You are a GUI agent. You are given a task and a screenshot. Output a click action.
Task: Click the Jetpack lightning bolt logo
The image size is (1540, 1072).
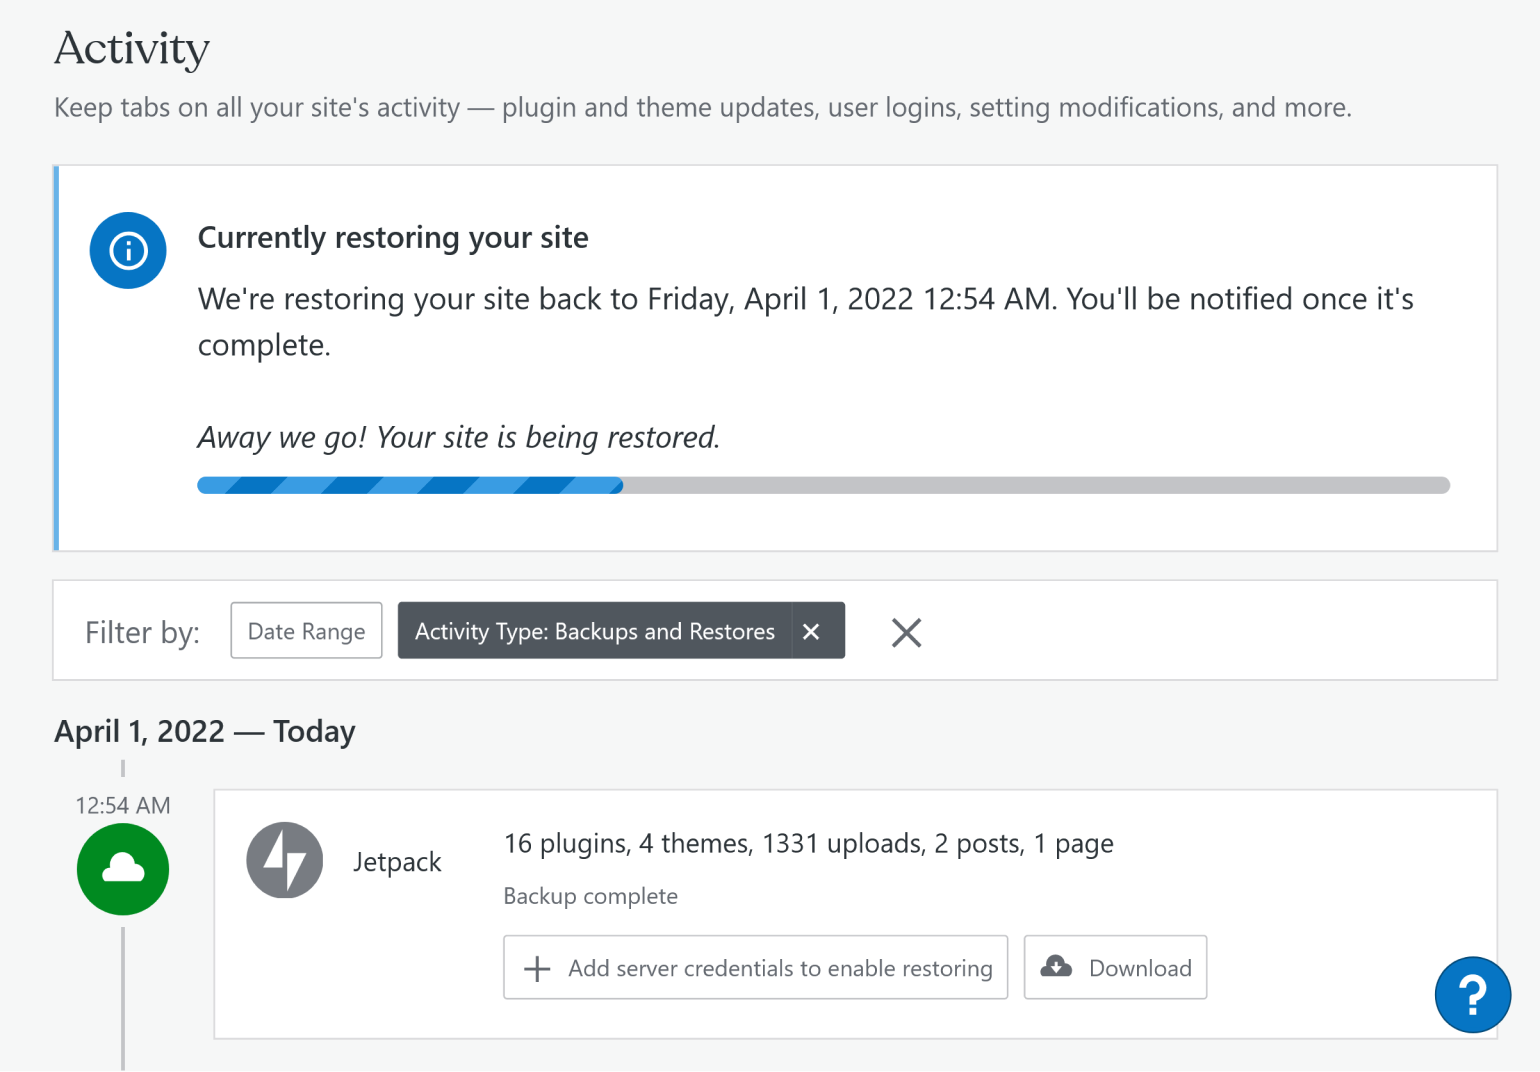(x=285, y=860)
